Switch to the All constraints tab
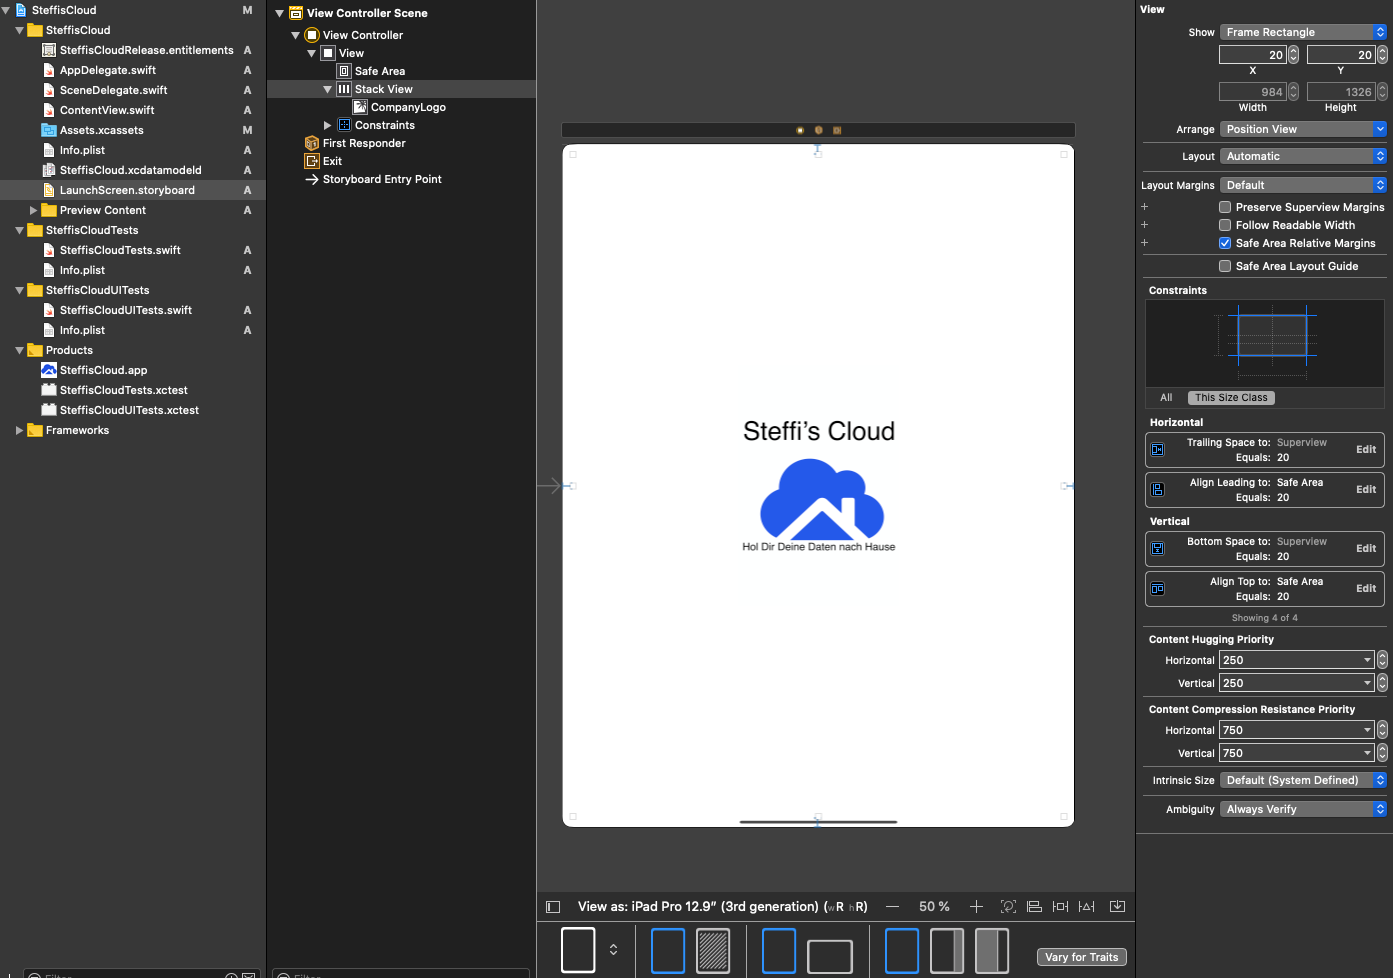 tap(1166, 398)
